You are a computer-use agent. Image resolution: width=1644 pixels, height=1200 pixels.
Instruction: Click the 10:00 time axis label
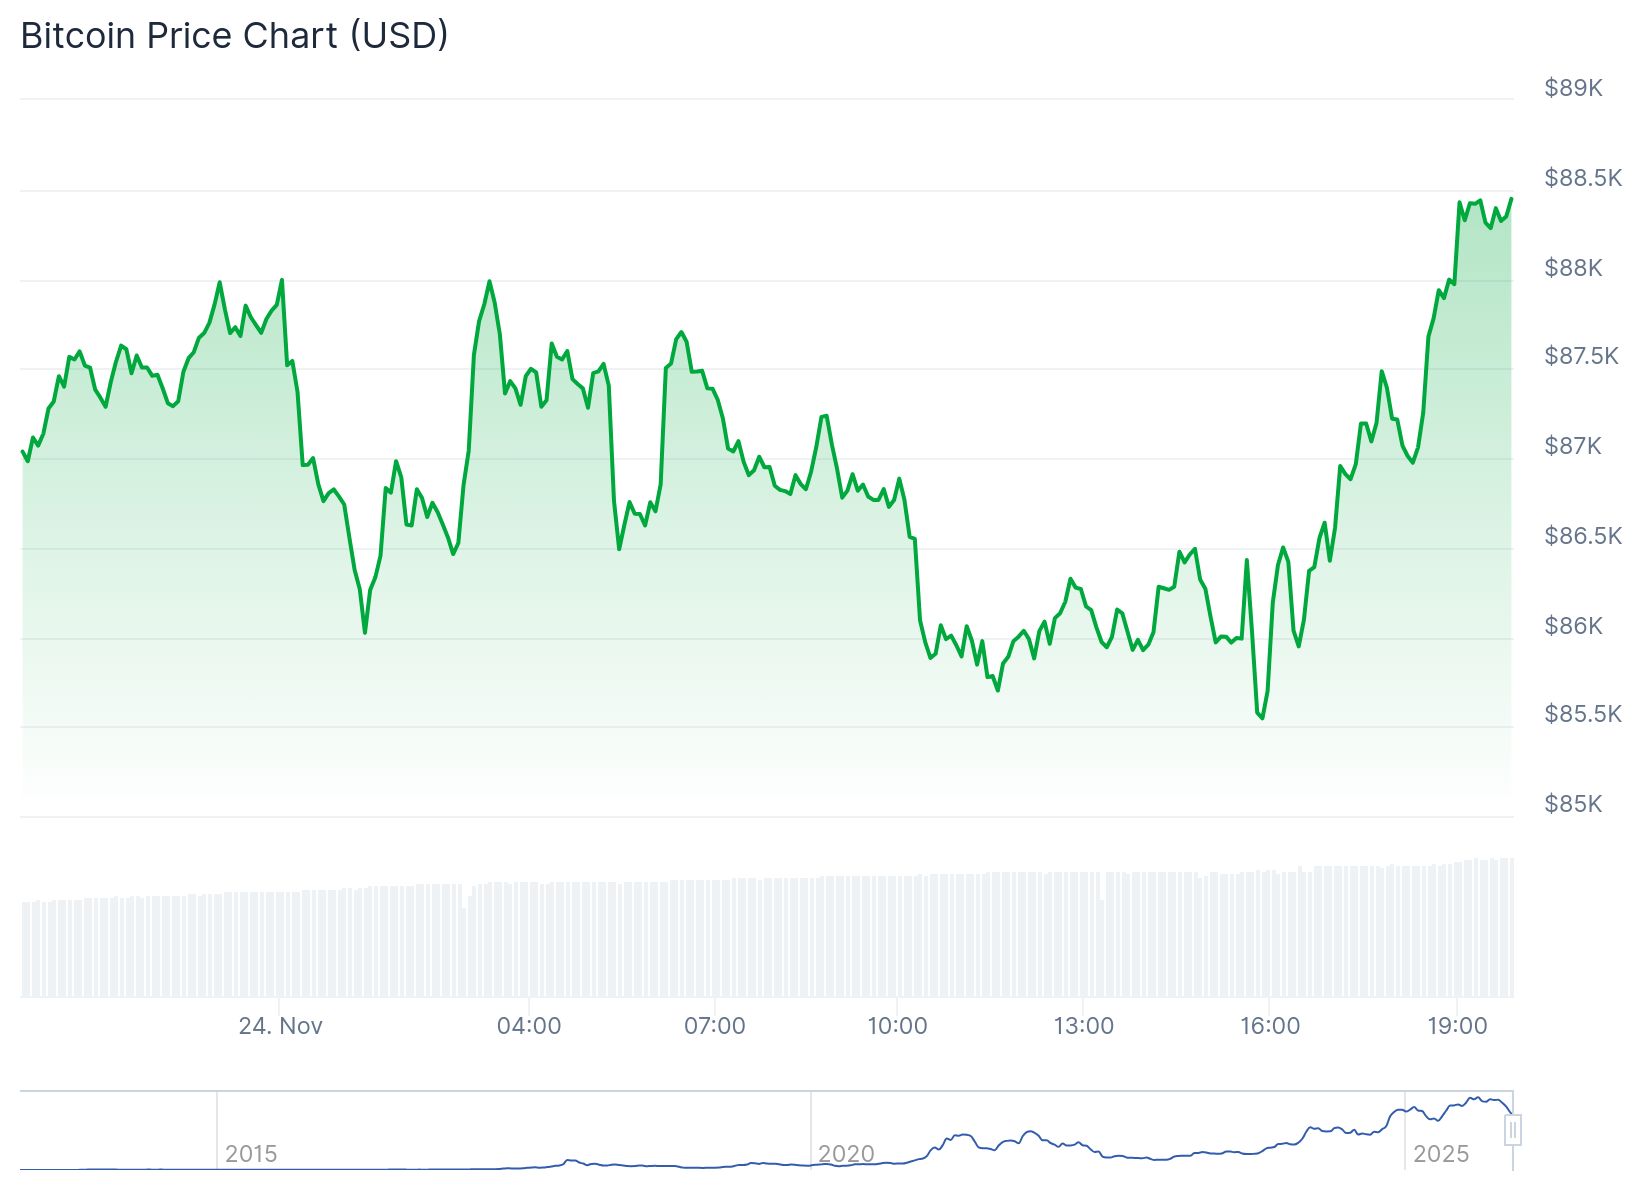[897, 1026]
